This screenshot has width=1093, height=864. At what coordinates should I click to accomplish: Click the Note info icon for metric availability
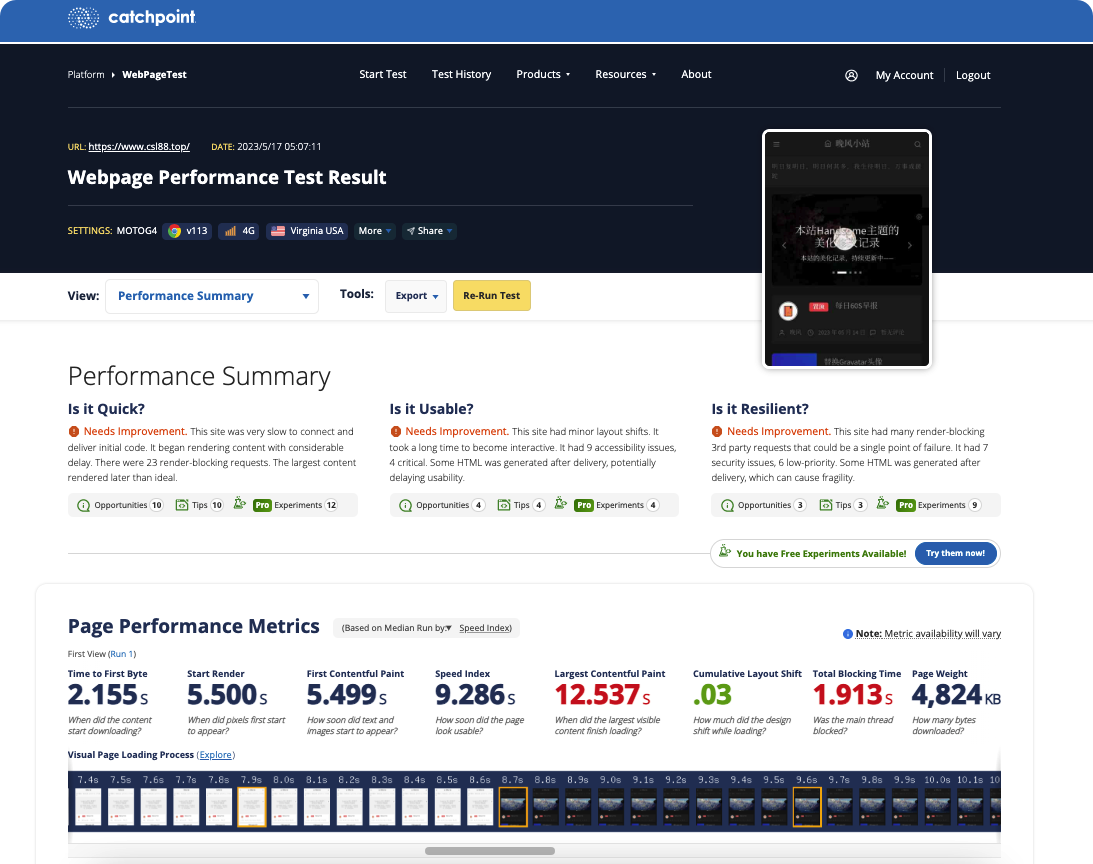tap(848, 634)
